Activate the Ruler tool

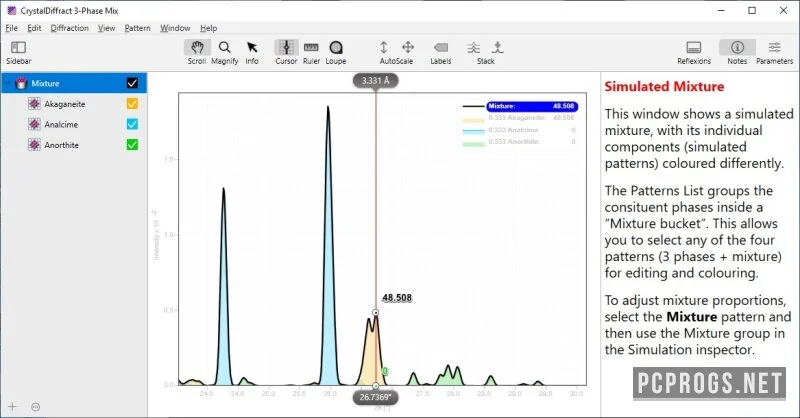311,53
